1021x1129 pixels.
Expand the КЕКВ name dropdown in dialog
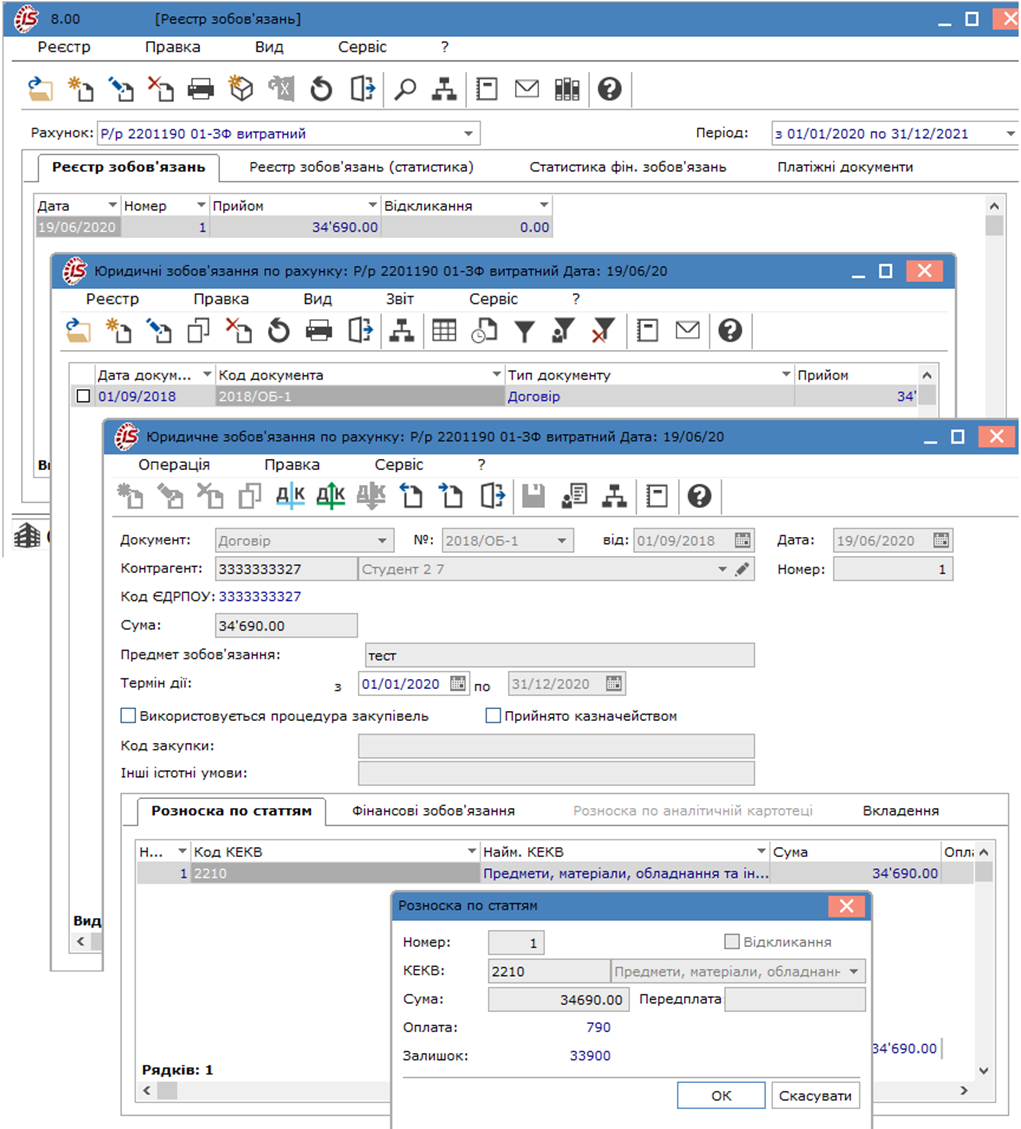[x=854, y=971]
